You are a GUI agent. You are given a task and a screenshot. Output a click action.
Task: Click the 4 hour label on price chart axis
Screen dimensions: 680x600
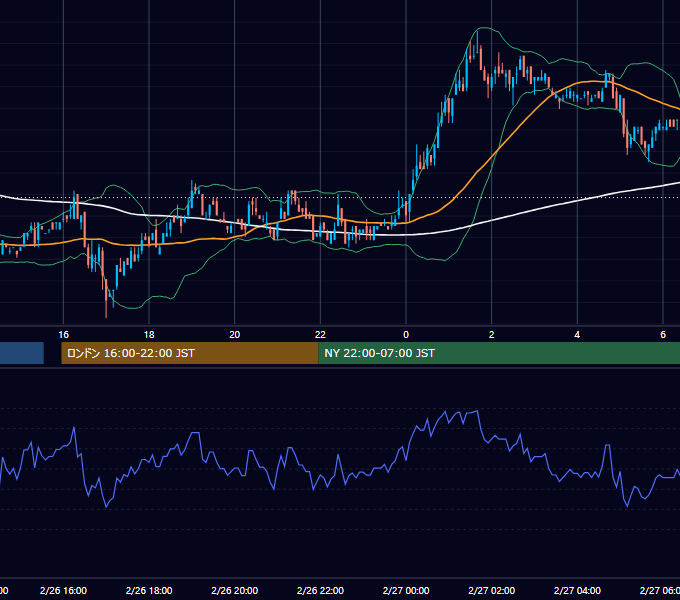coord(577,335)
